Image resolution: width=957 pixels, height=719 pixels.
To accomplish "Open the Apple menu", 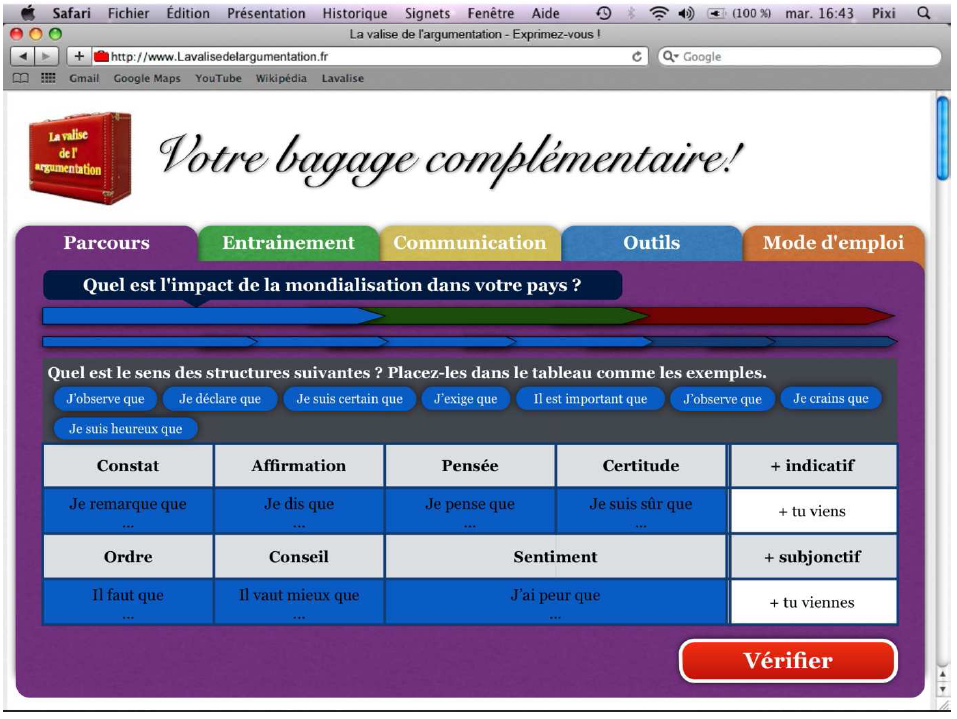I will pyautogui.click(x=27, y=13).
